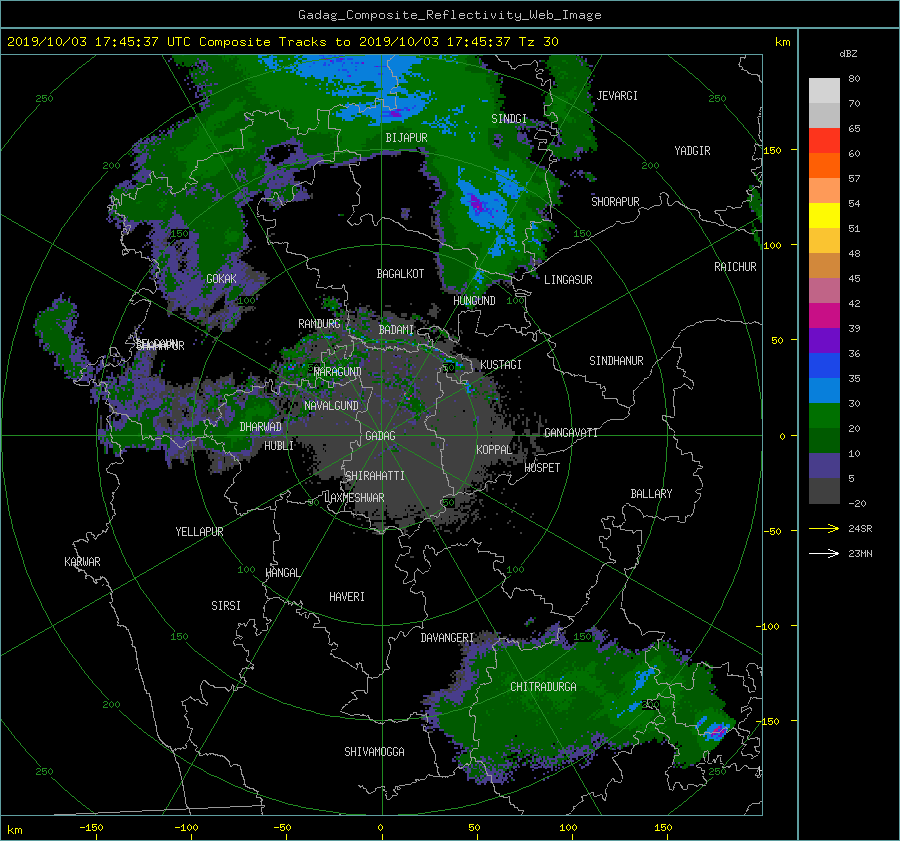This screenshot has width=900, height=841.
Task: Click the GANGAVATI city label
Action: (x=571, y=432)
